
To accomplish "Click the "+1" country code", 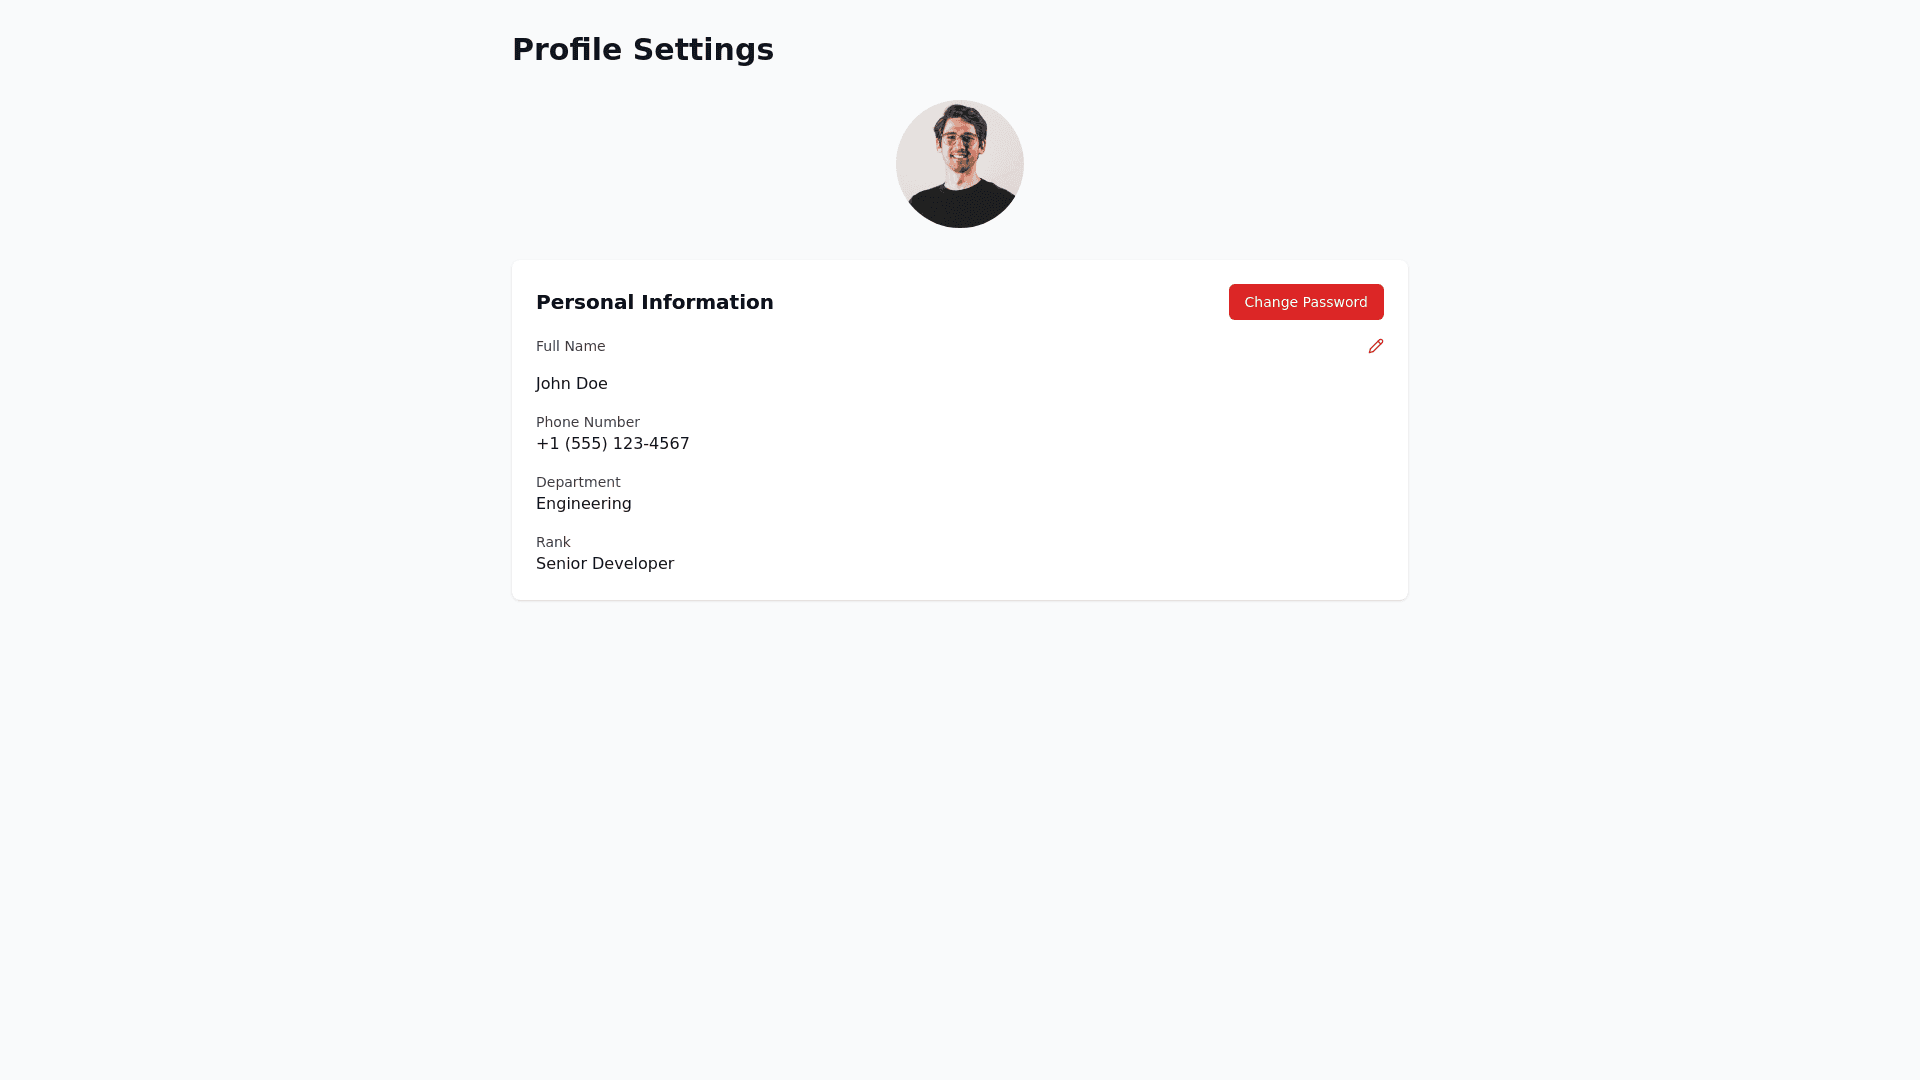I will click(547, 444).
